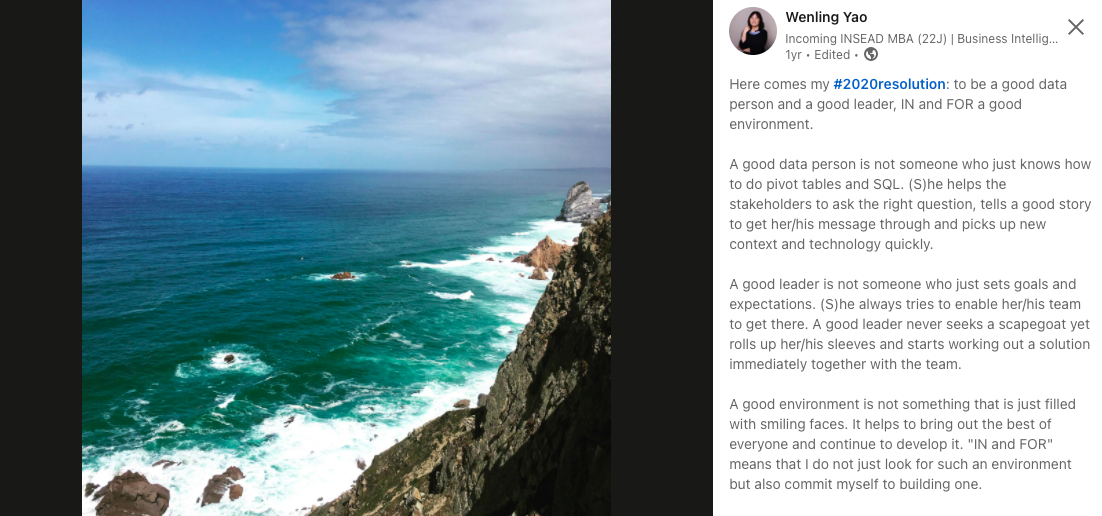The height and width of the screenshot is (516, 1102).
Task: Click the tall rock pinnacle on the horizon
Action: click(x=580, y=202)
